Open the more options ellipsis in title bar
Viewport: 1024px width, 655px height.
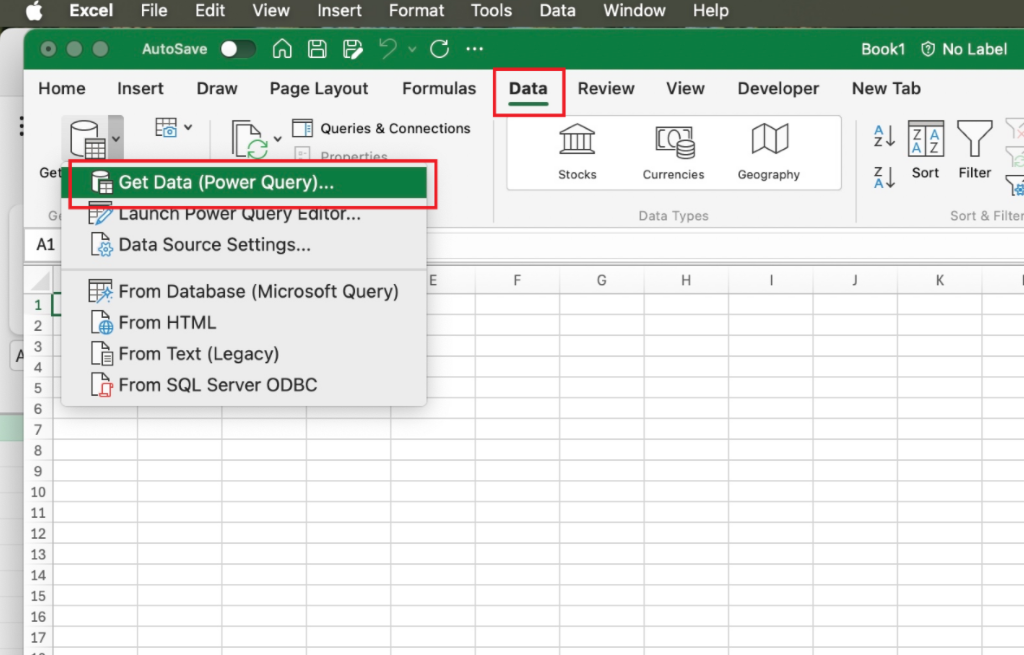475,49
